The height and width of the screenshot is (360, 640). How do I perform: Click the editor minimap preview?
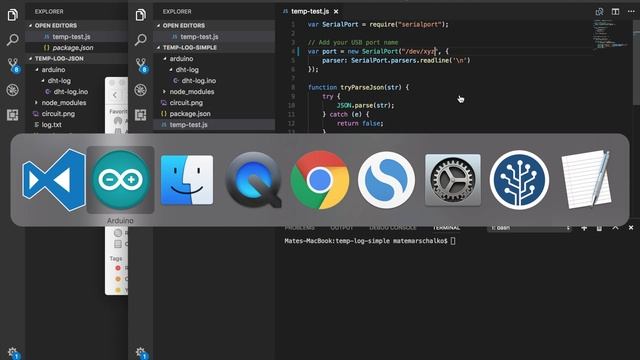[x=610, y=35]
